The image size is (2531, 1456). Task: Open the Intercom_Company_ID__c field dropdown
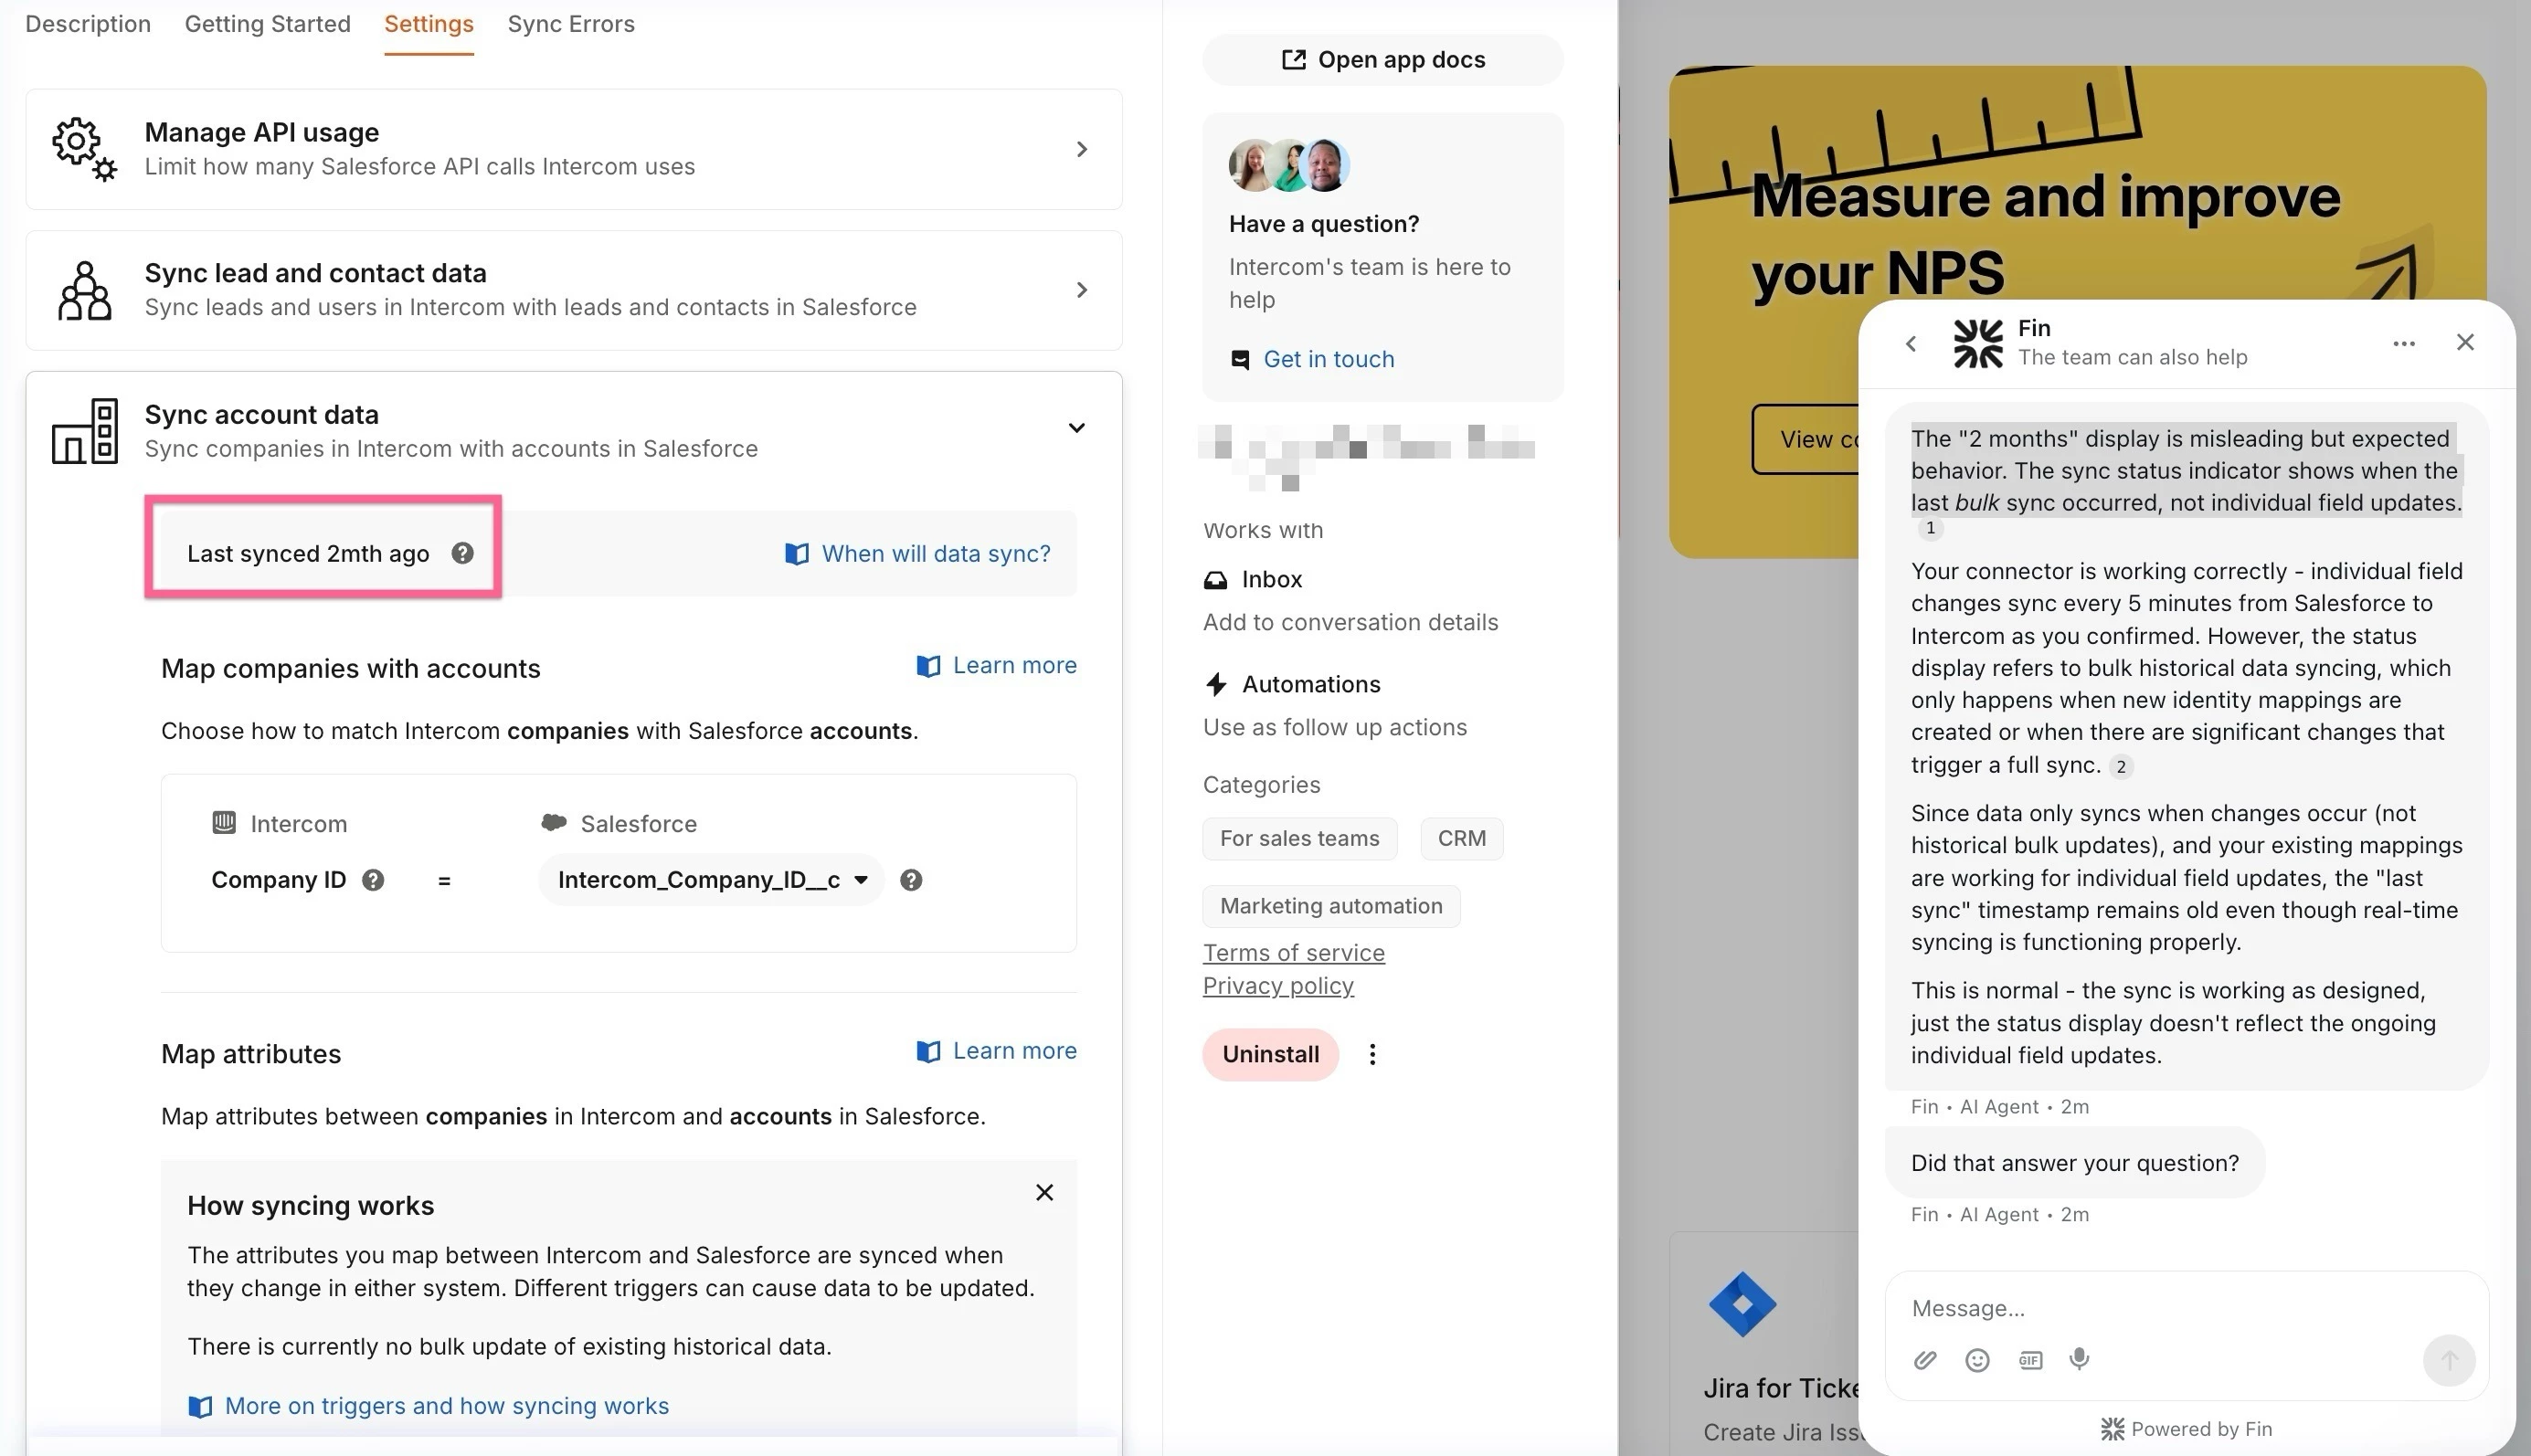pos(711,880)
